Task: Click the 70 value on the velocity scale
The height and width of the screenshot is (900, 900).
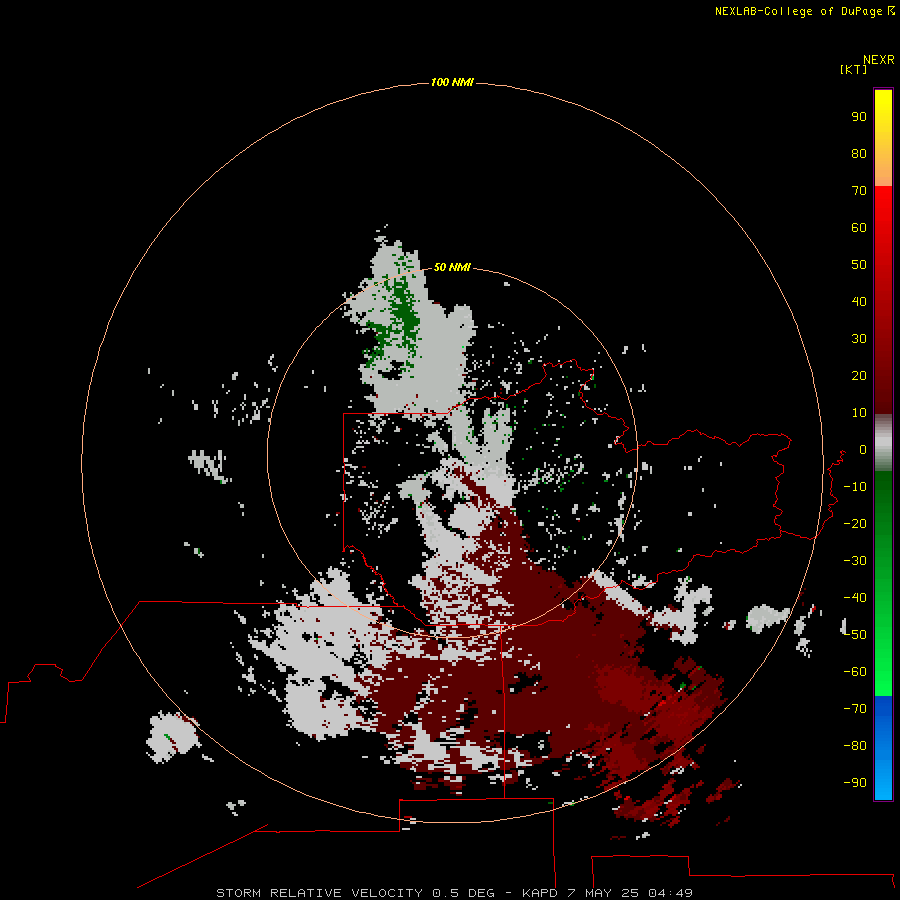Action: pyautogui.click(x=859, y=191)
